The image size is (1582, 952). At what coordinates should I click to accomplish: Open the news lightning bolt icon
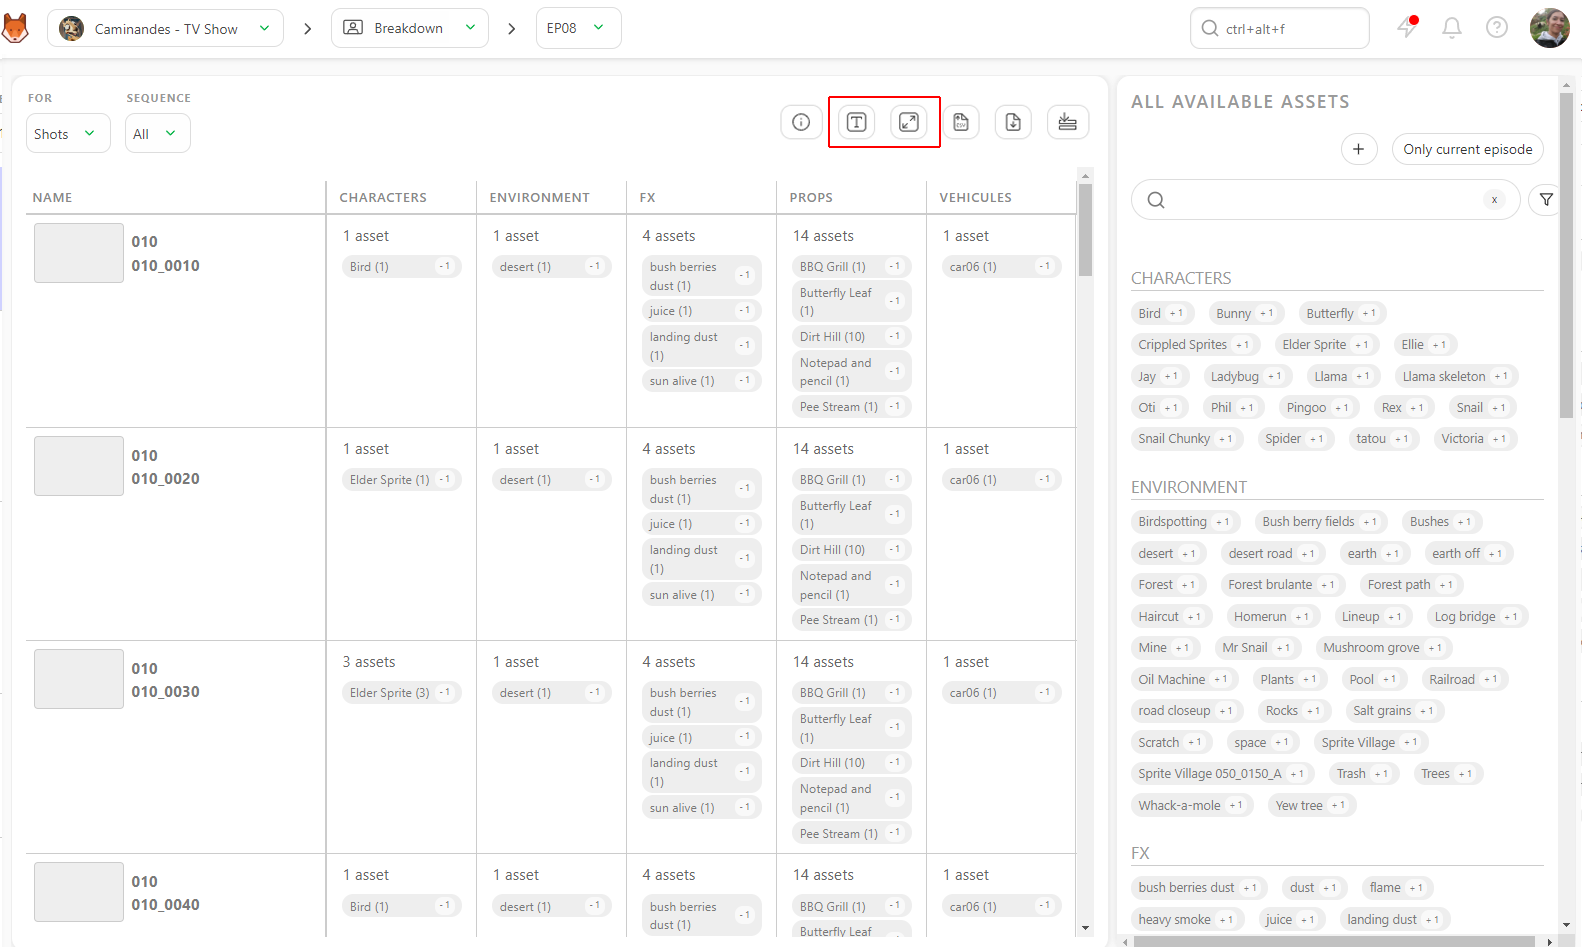1408,27
